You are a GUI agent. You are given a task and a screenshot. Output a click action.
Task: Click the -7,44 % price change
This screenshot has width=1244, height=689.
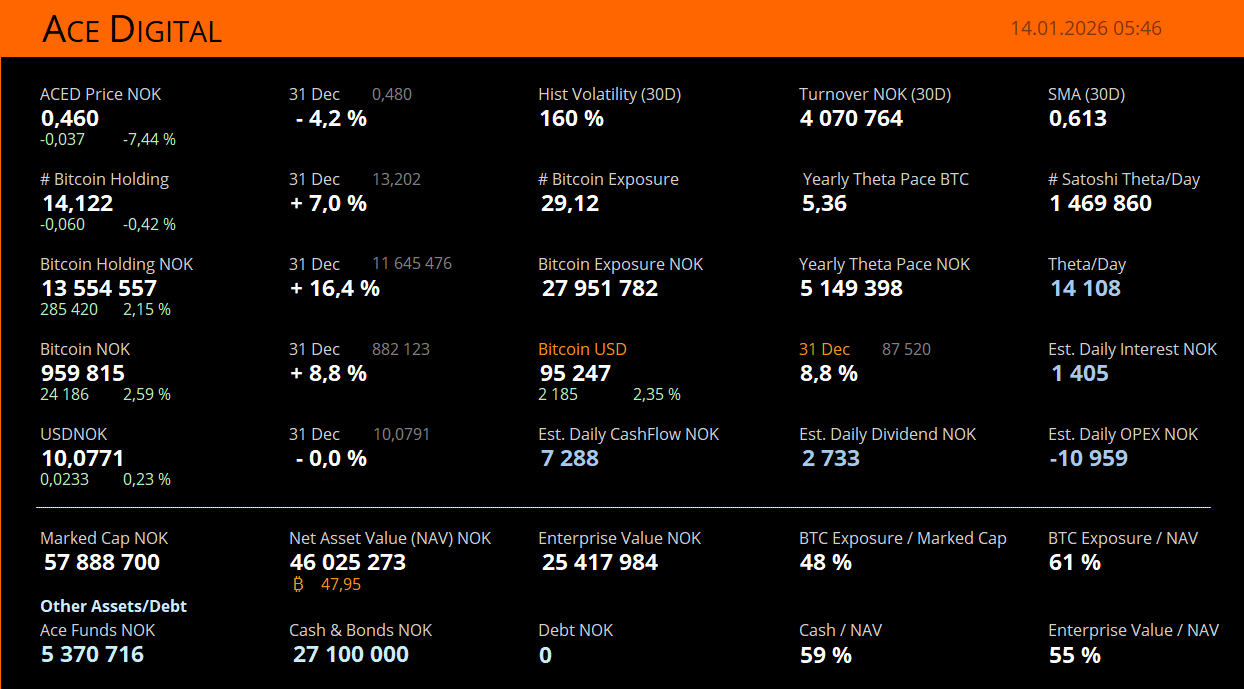pyautogui.click(x=149, y=139)
